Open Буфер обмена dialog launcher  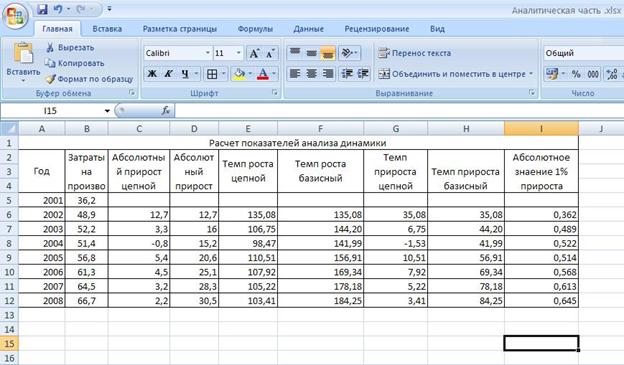pyautogui.click(x=132, y=93)
